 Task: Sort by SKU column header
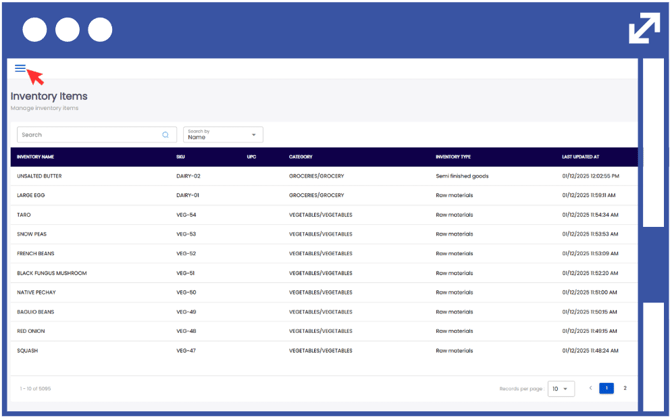tap(181, 157)
